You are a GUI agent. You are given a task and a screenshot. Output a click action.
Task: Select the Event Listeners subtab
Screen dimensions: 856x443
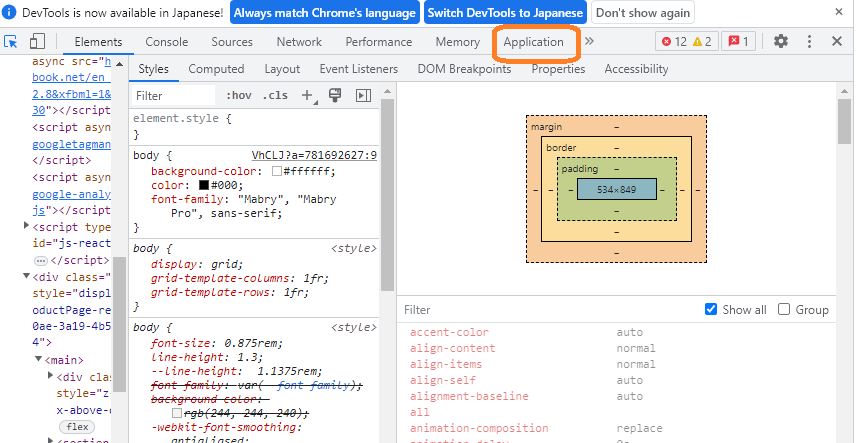(359, 69)
